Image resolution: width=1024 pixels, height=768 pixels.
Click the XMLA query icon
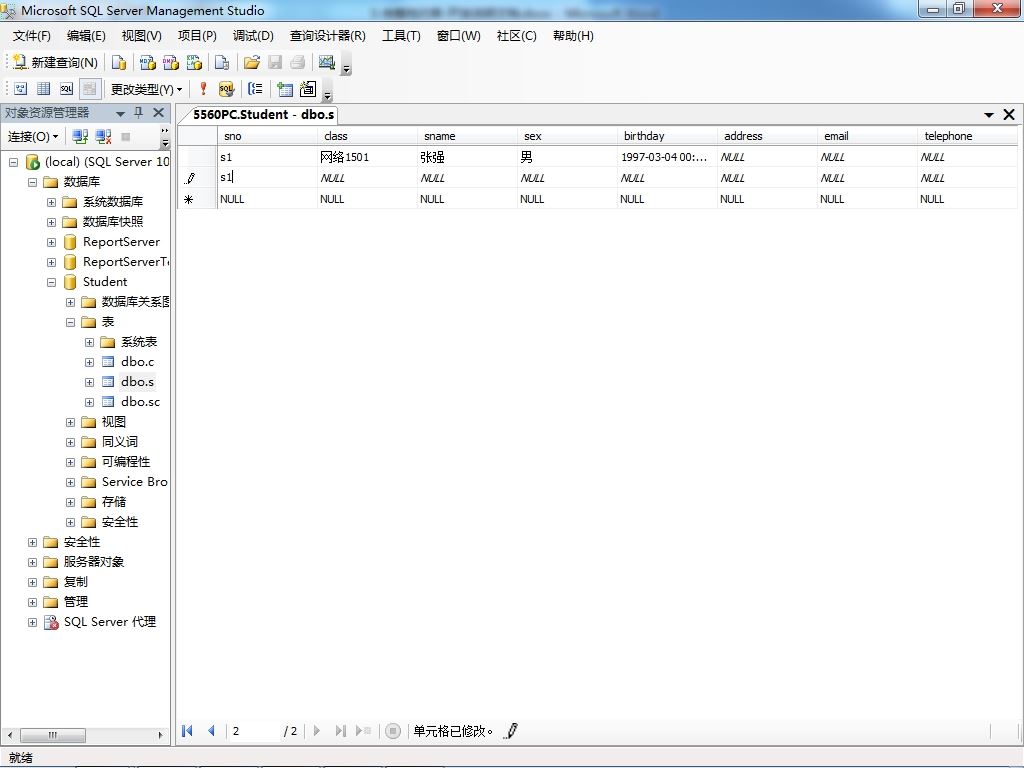point(194,62)
